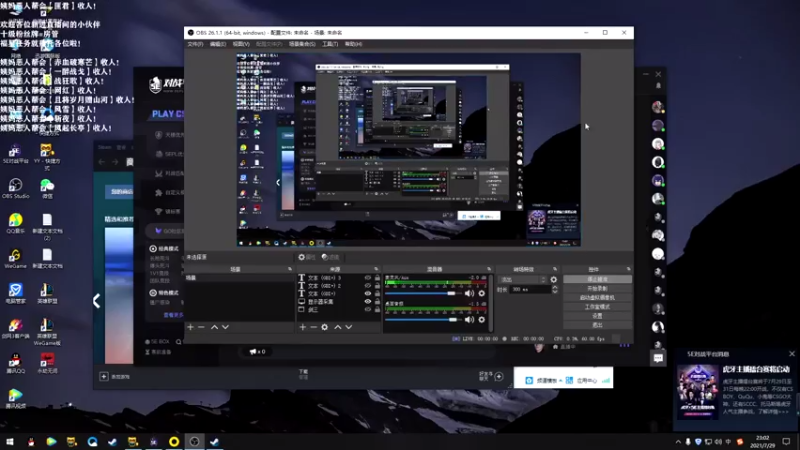This screenshot has width=800, height=450.
Task: Open source properties gear in sources toolbar
Action: click(324, 327)
